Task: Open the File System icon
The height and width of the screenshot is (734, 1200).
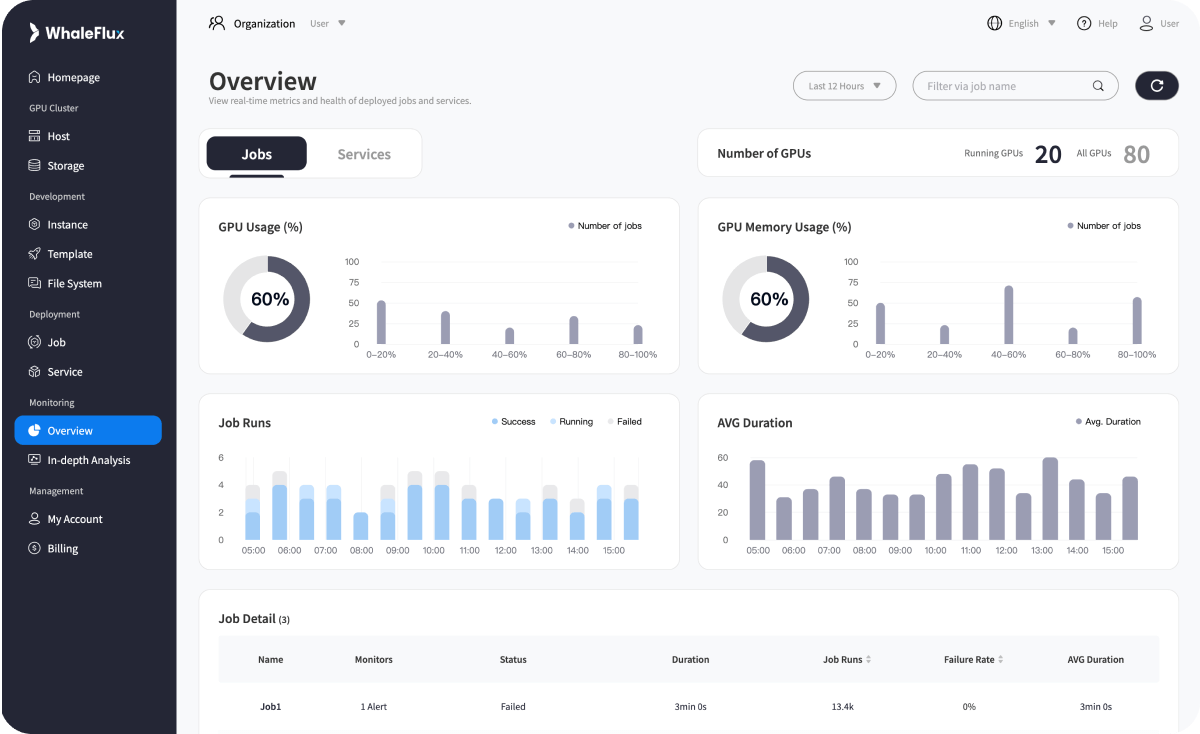Action: pos(33,283)
